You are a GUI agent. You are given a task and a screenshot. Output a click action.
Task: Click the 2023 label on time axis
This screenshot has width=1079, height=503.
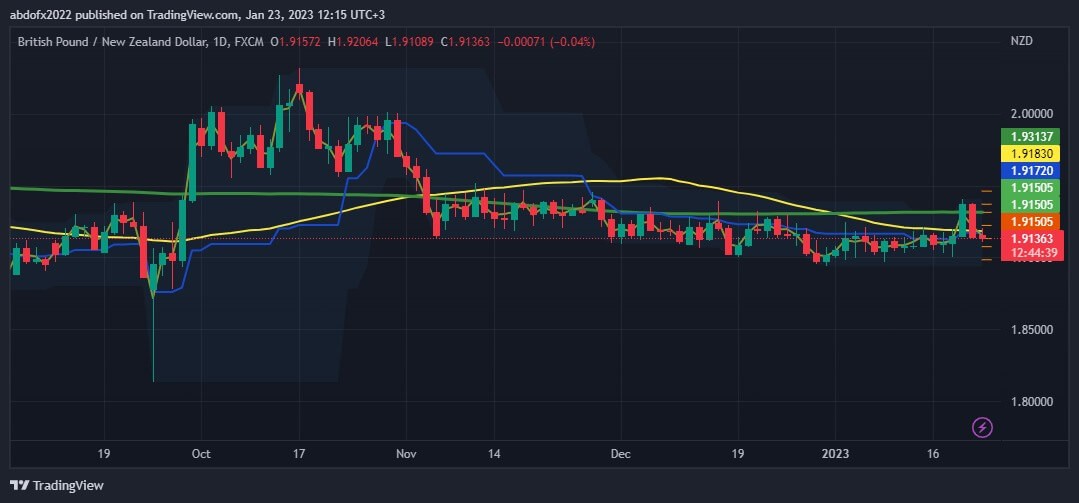click(835, 453)
